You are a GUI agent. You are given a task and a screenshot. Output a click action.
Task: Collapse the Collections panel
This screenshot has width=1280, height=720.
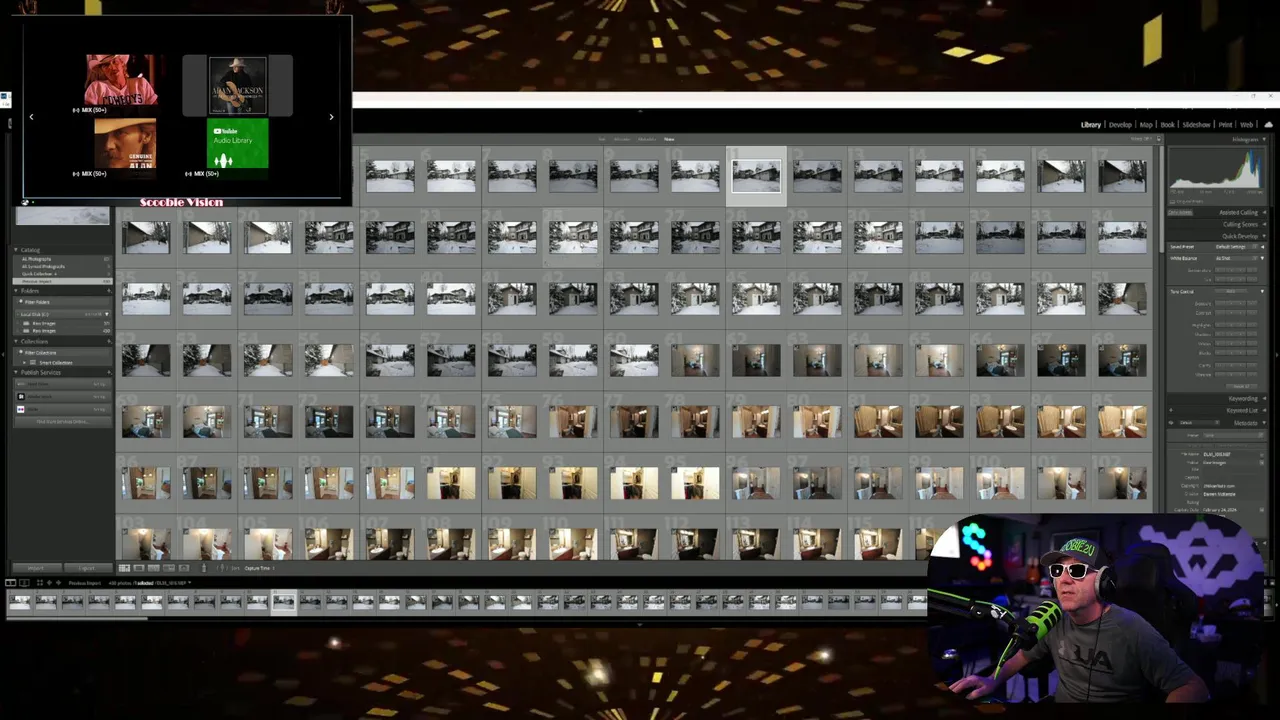16,342
